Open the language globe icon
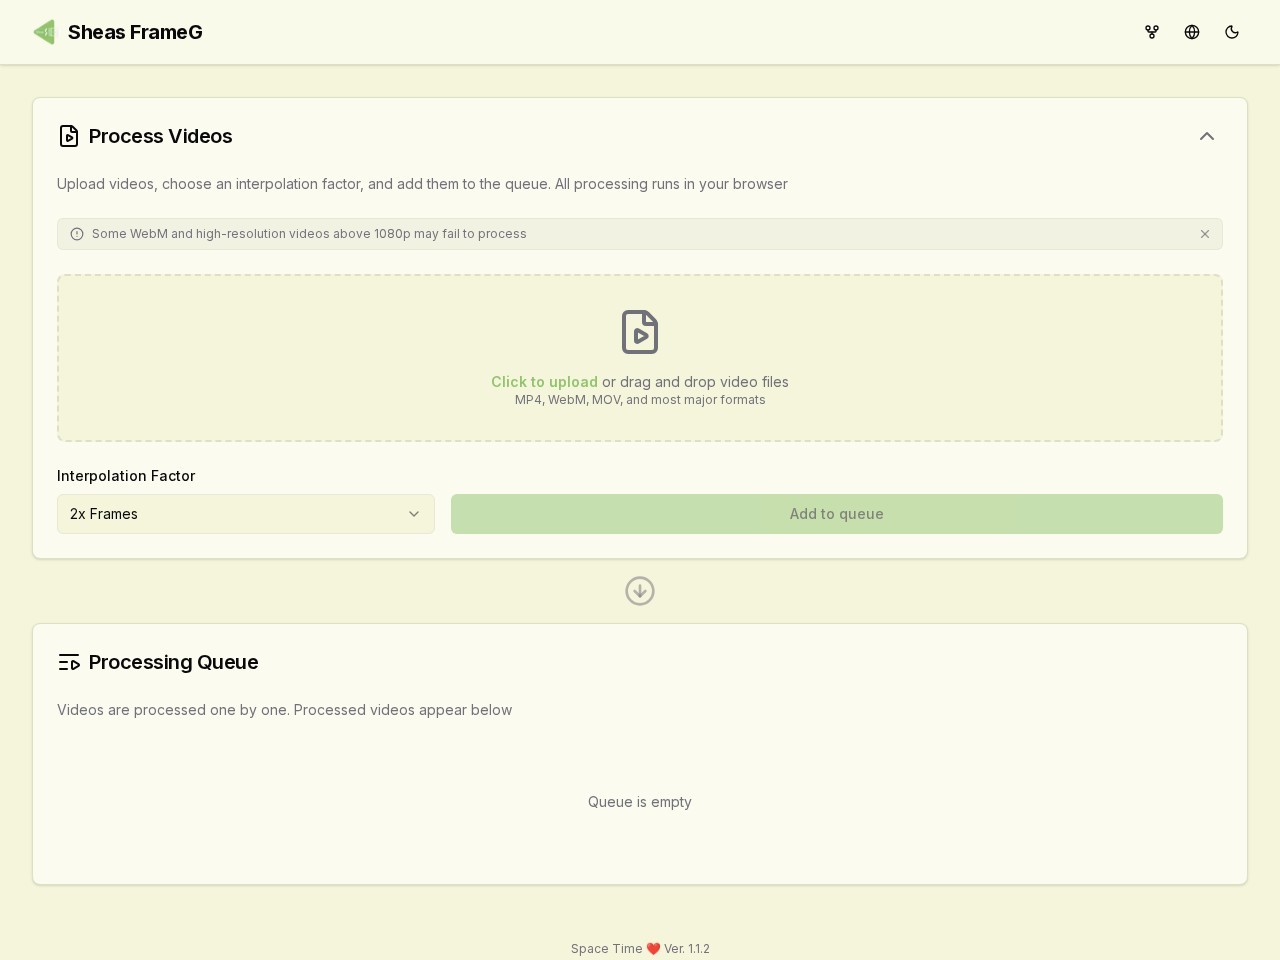Screen dimensions: 1280x960 (x=1192, y=32)
